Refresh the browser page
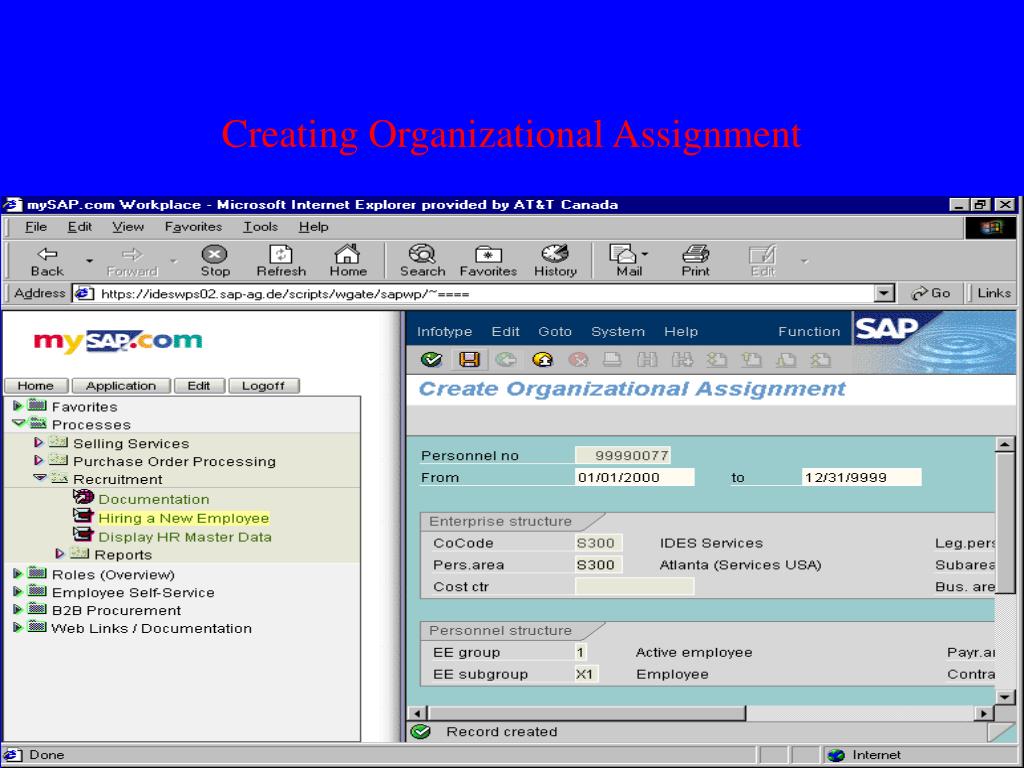 (x=281, y=261)
